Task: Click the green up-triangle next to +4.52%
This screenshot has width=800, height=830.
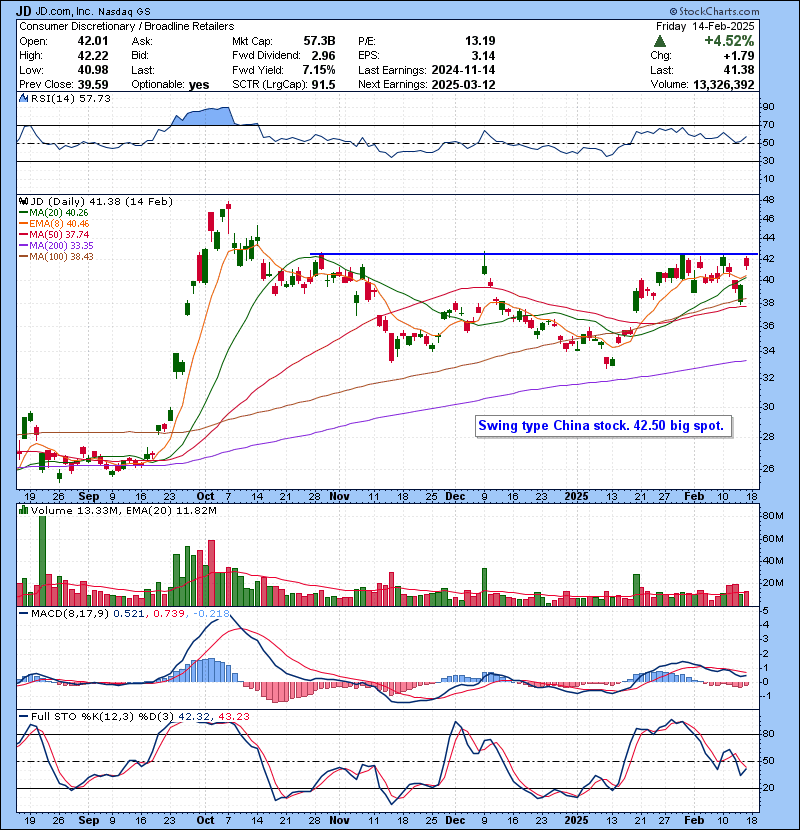Action: (x=660, y=41)
